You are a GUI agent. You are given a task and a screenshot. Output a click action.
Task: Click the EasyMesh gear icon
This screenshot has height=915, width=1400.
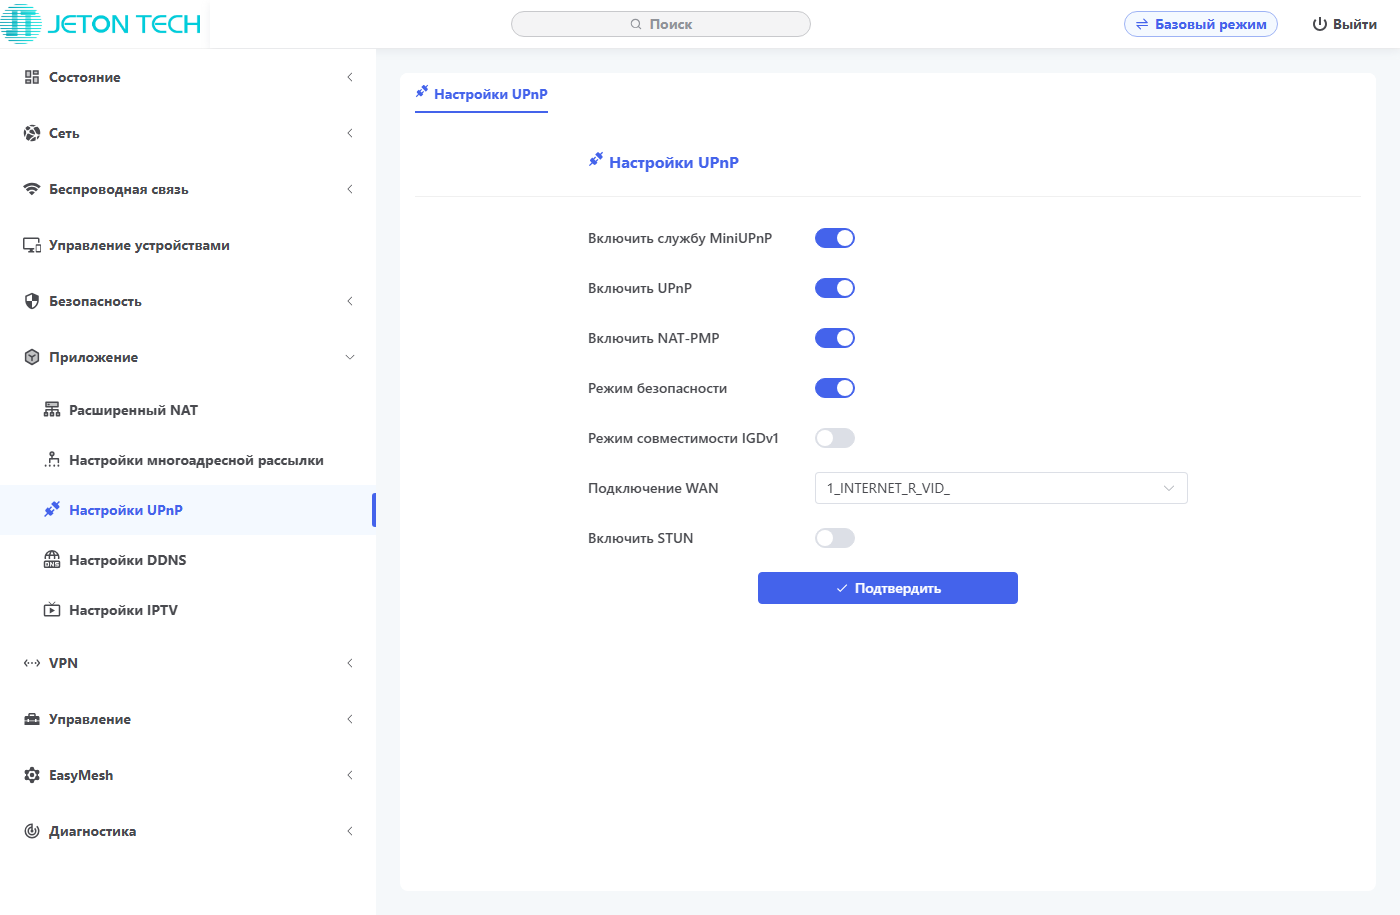[x=32, y=775]
